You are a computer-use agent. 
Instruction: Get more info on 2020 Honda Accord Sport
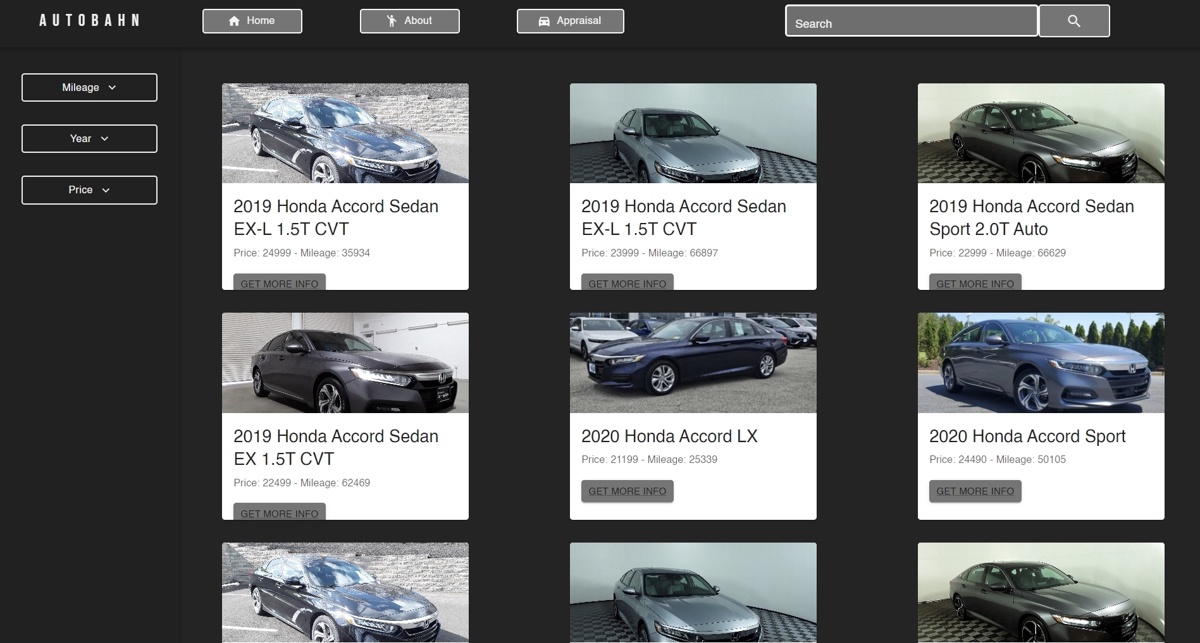click(975, 491)
